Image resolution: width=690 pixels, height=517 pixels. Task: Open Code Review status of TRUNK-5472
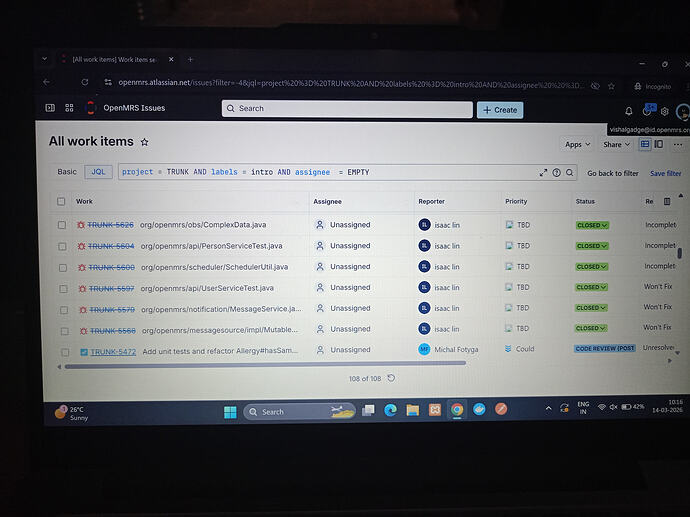click(604, 348)
